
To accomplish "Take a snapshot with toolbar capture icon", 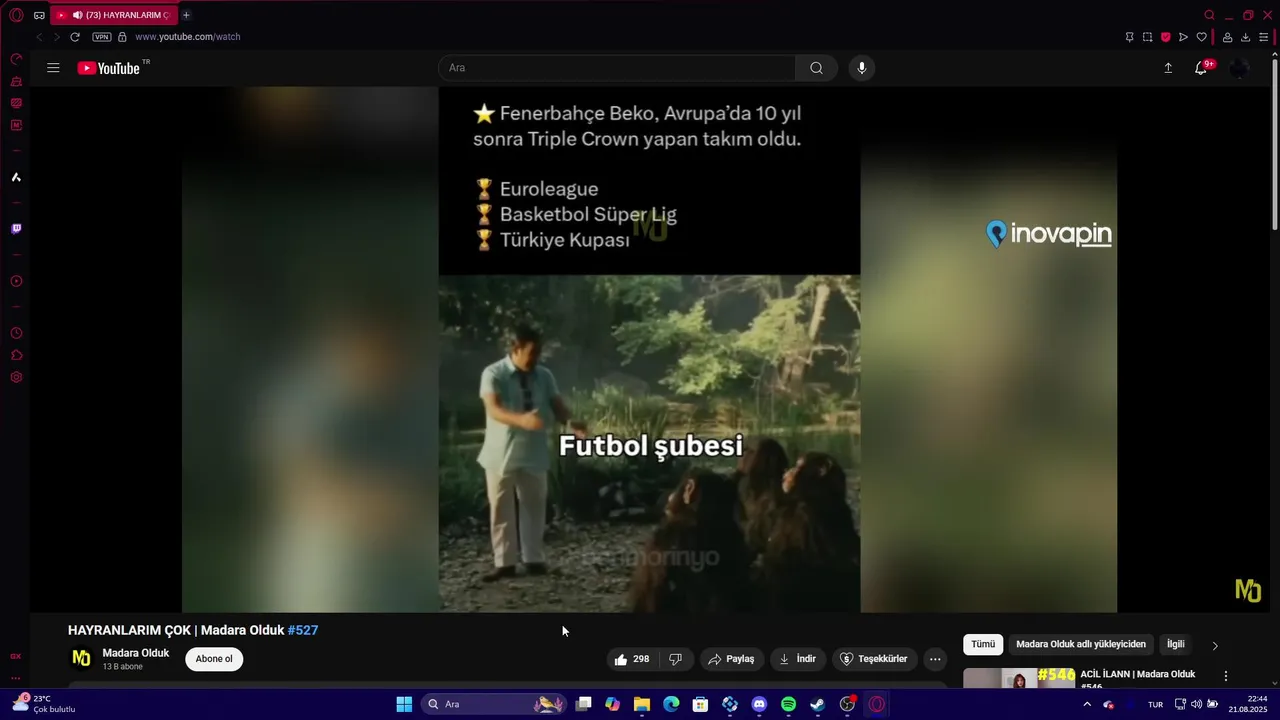I will click(x=1147, y=37).
